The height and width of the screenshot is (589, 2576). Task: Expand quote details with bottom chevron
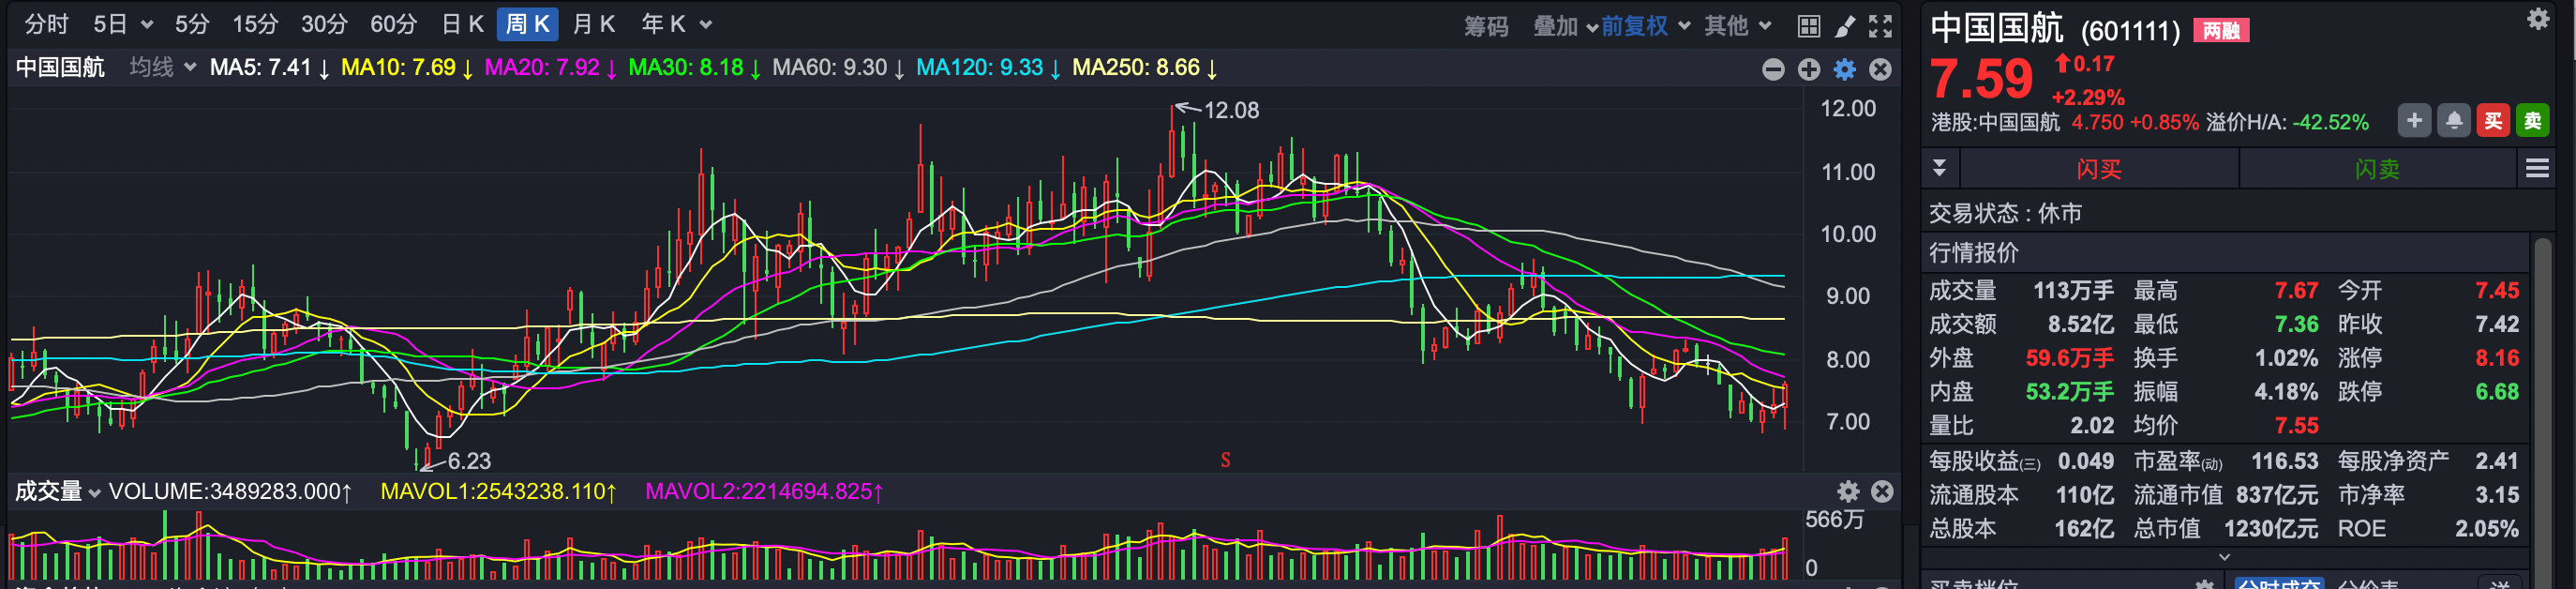[x=2225, y=557]
